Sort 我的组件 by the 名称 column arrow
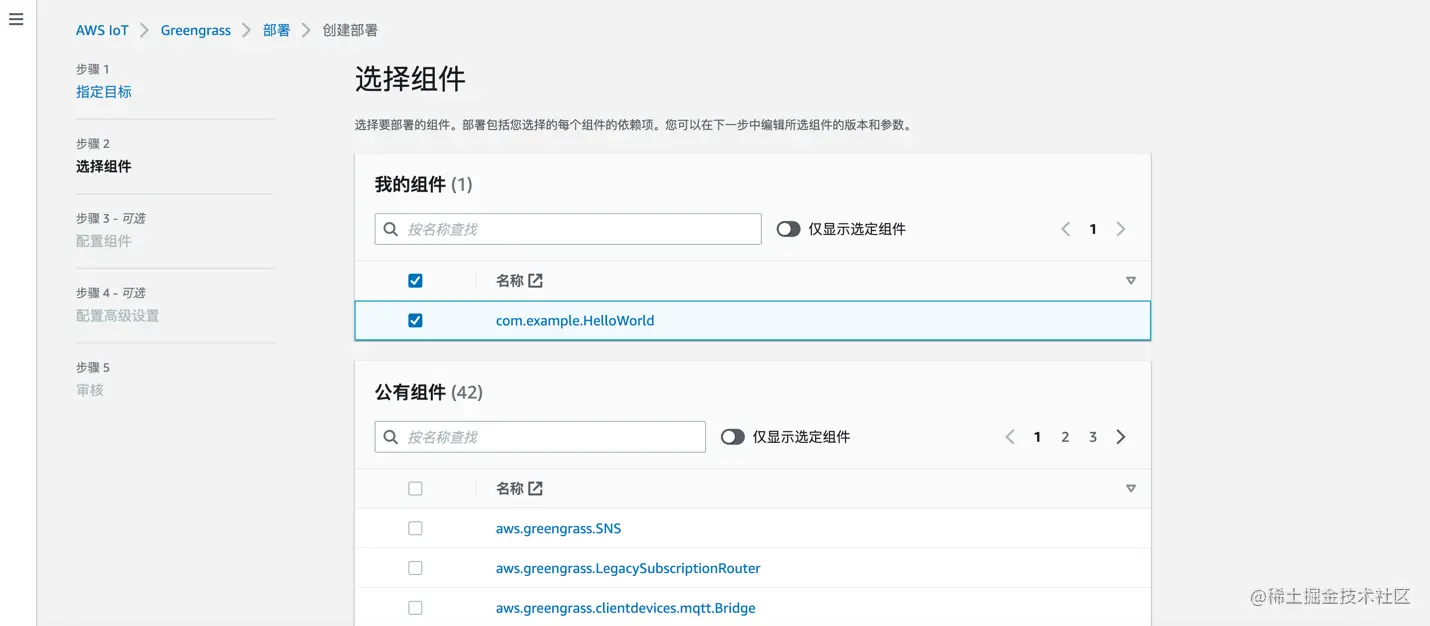The width and height of the screenshot is (1430, 626). 1131,281
